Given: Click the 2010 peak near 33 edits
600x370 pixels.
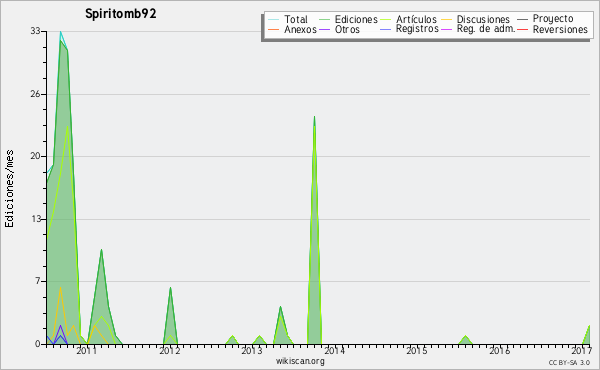Looking at the screenshot, I should [60, 32].
